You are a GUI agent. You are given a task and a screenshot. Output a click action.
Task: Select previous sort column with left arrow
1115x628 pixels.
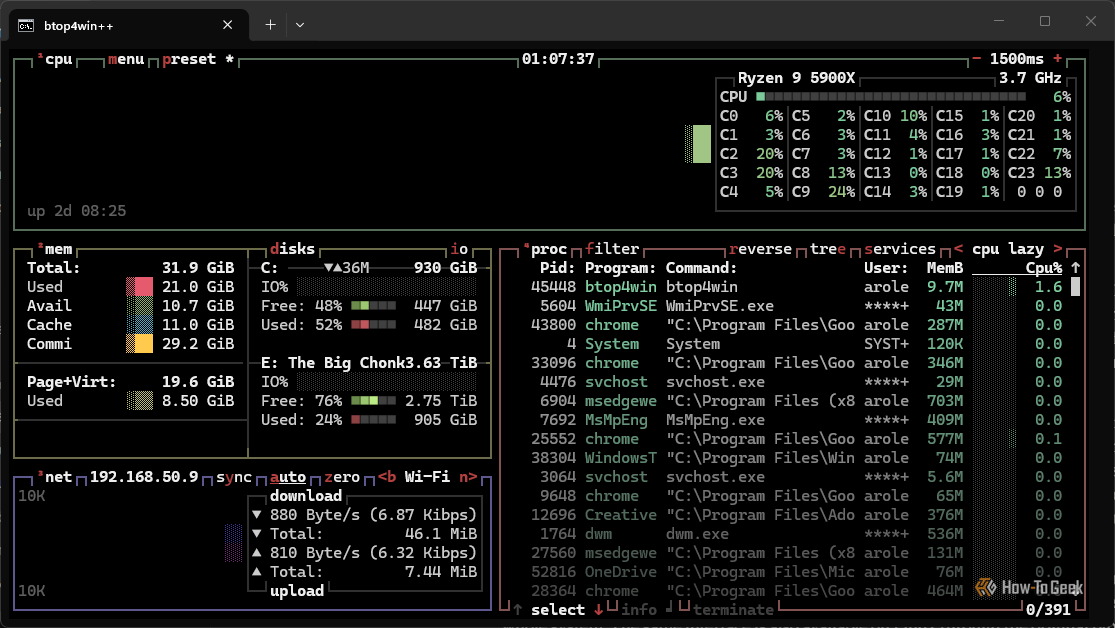(x=959, y=249)
